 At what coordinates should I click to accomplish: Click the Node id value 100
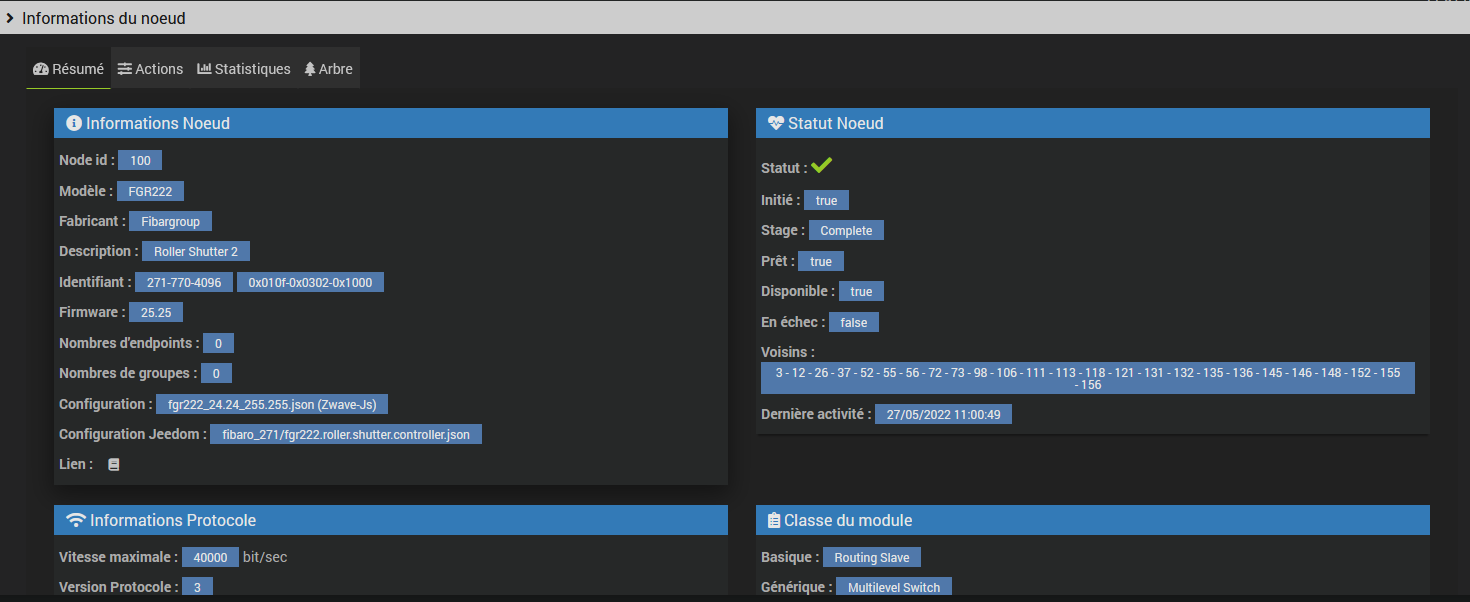(140, 161)
